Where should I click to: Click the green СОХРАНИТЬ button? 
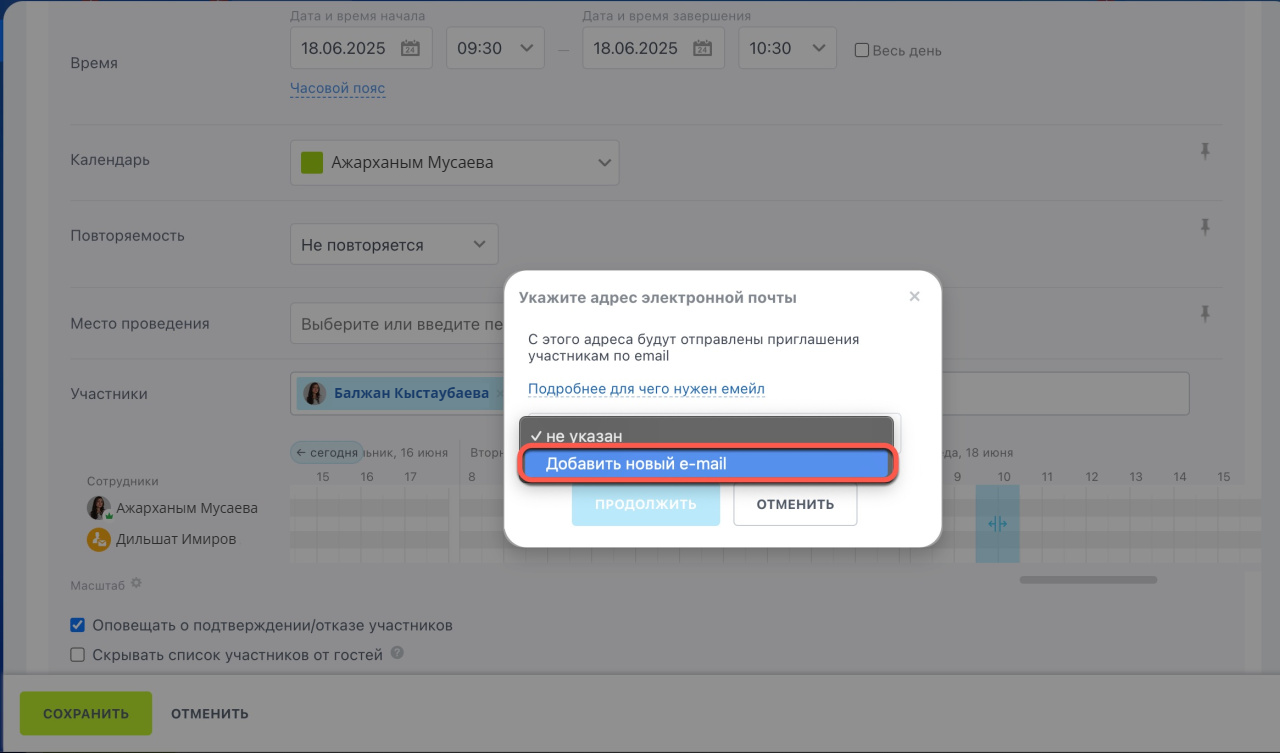85,713
